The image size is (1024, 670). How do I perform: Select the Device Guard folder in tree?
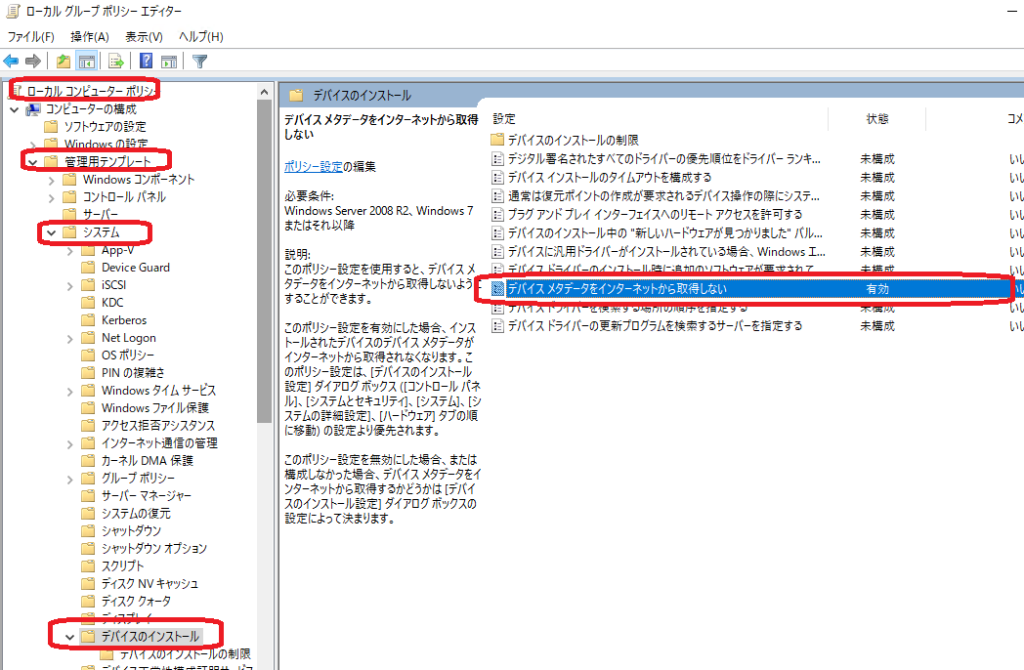coord(135,267)
